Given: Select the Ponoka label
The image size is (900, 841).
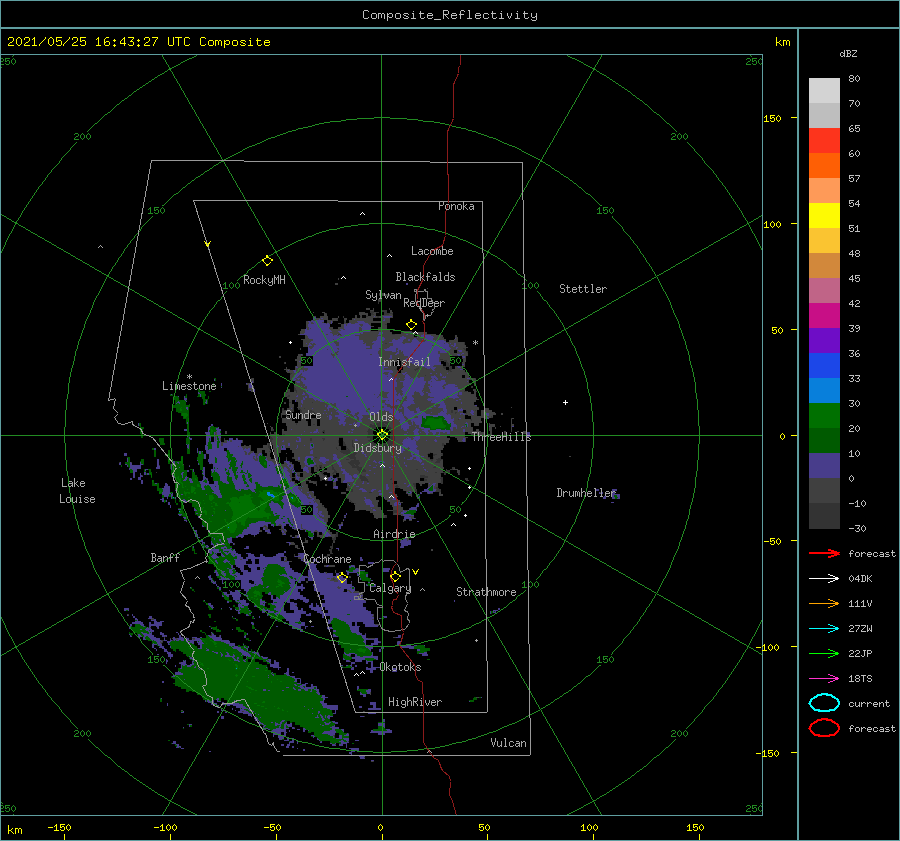Looking at the screenshot, I should (x=456, y=206).
